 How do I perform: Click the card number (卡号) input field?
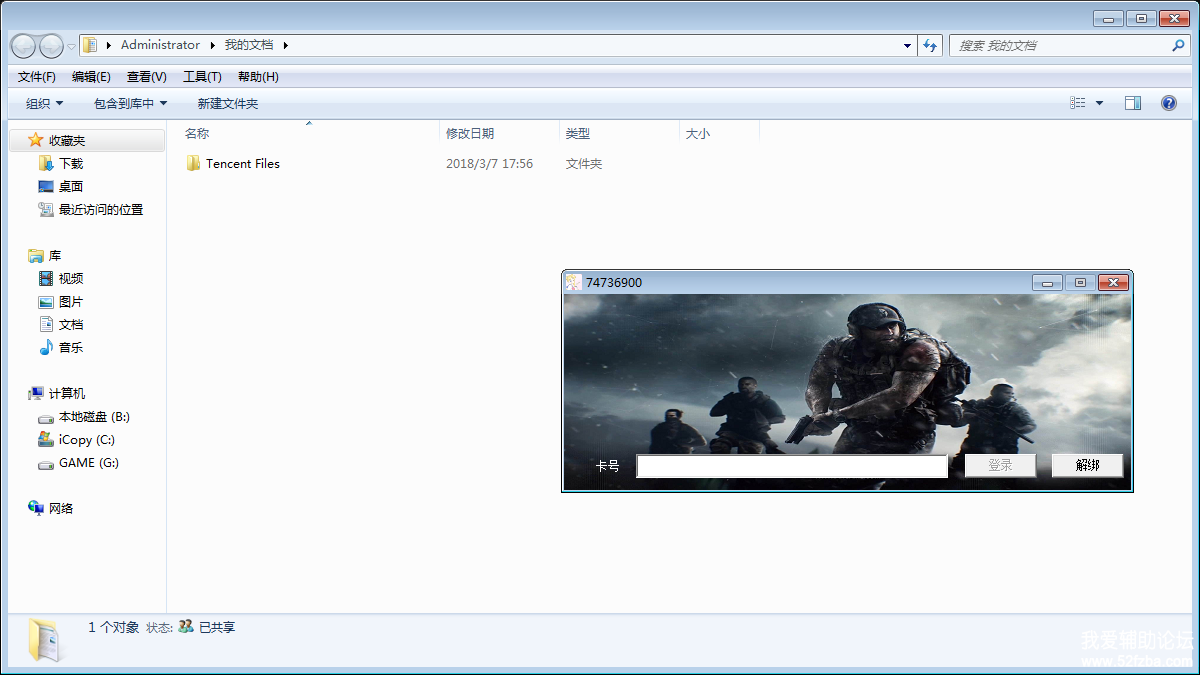point(791,466)
